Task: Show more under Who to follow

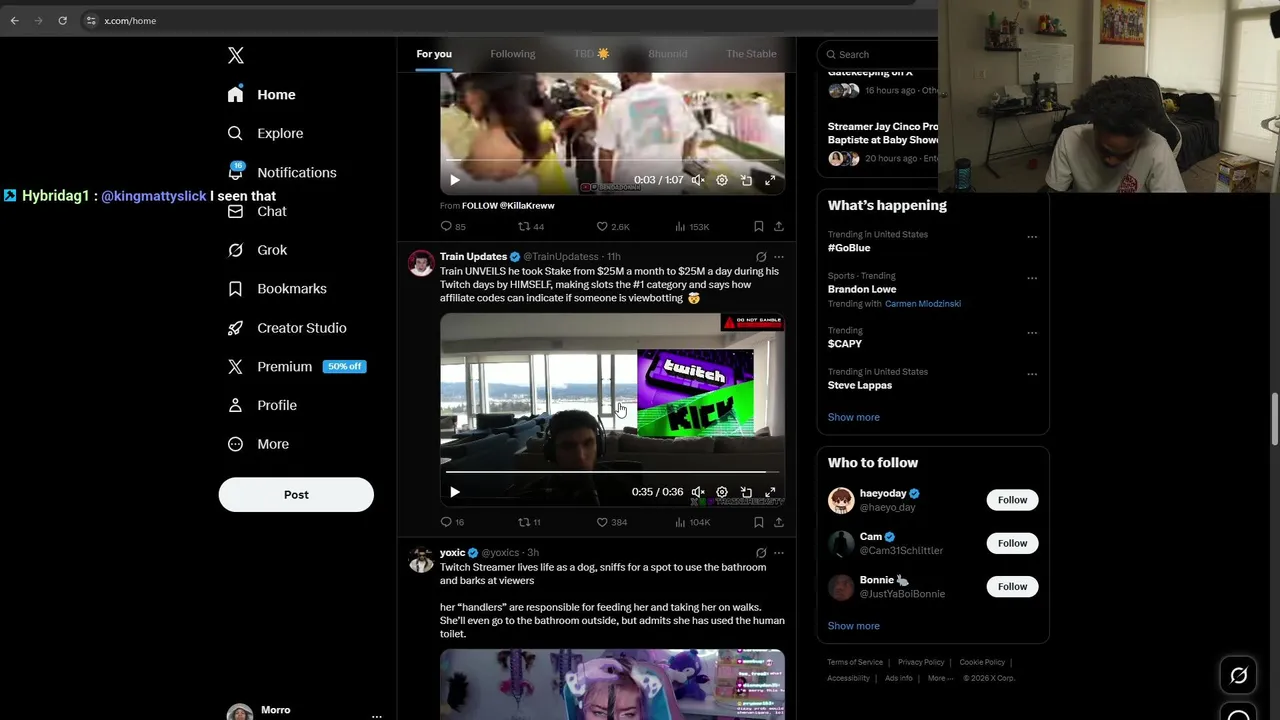Action: [854, 626]
